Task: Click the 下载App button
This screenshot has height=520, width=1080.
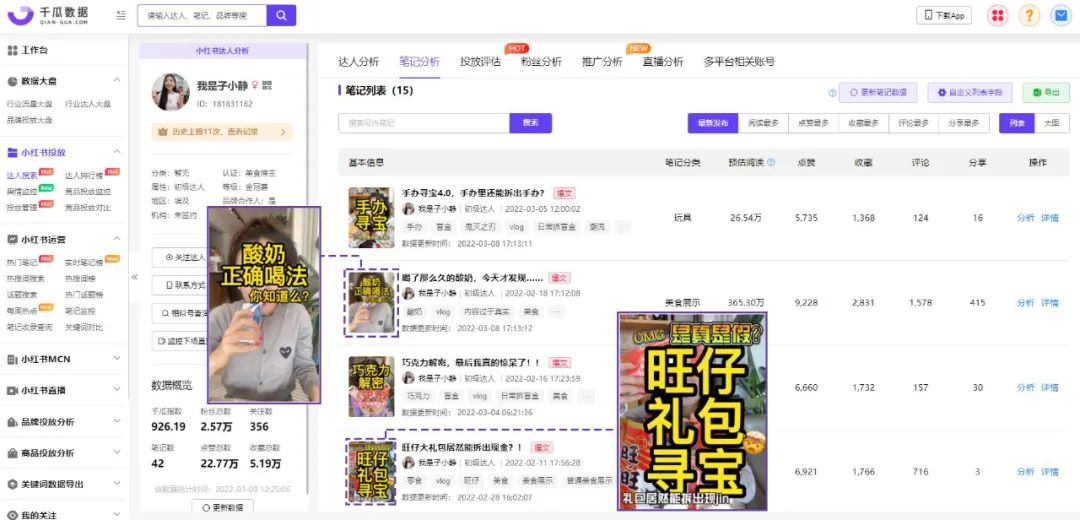Action: [x=944, y=15]
